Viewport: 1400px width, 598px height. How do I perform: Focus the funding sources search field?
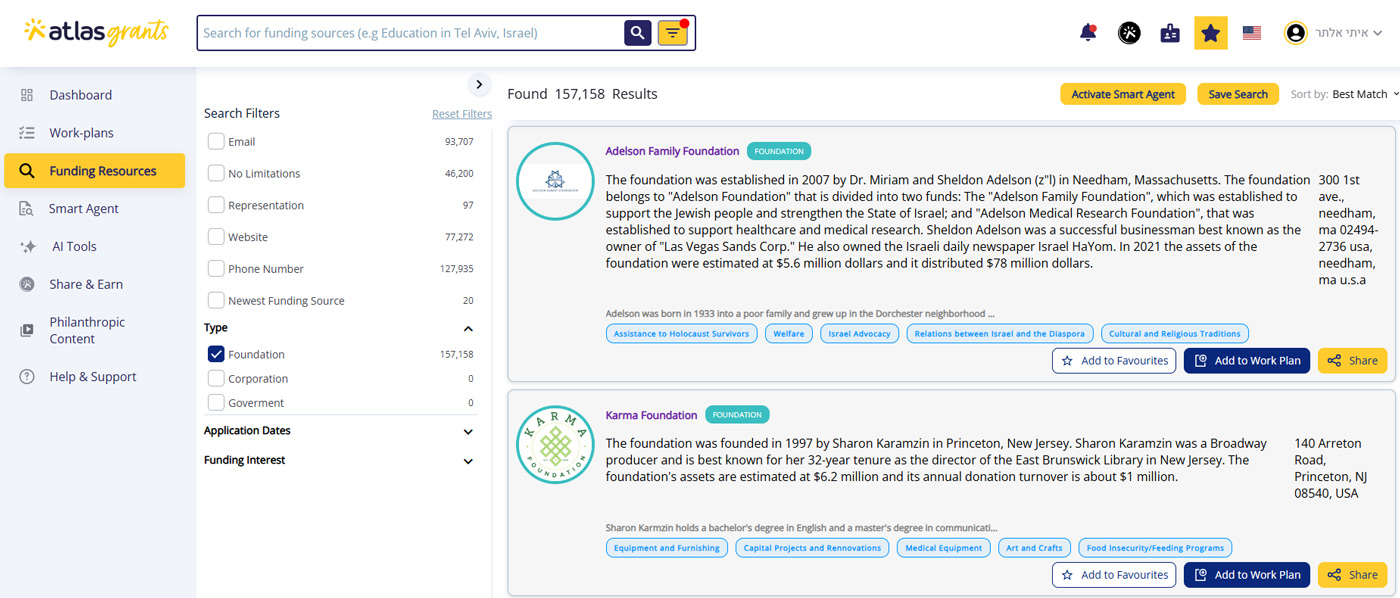[411, 33]
